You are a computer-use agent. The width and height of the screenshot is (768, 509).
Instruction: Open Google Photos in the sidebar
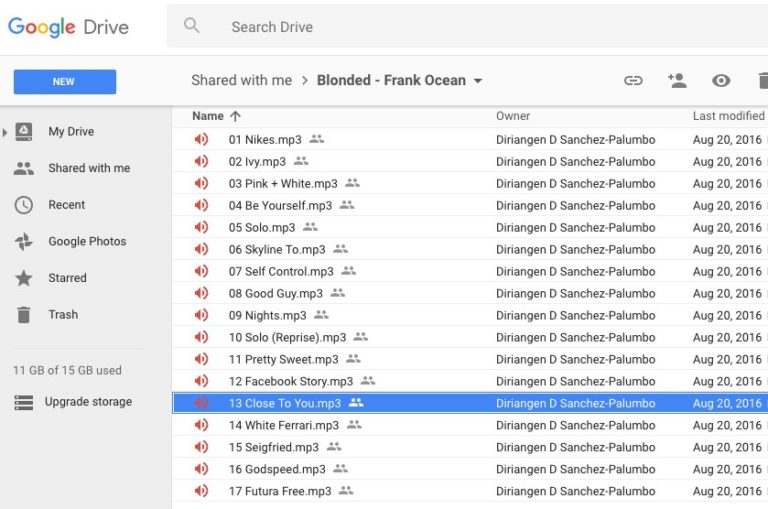[87, 242]
